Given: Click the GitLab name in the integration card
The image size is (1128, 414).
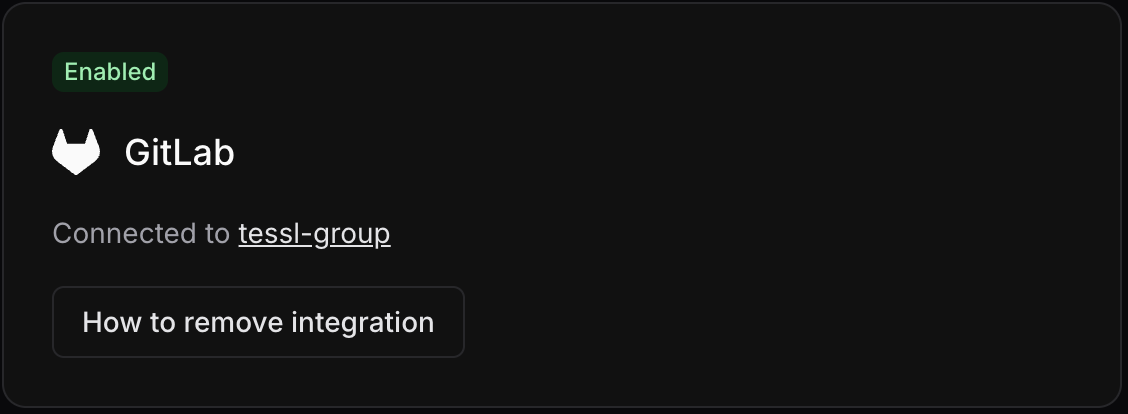Looking at the screenshot, I should [x=179, y=153].
